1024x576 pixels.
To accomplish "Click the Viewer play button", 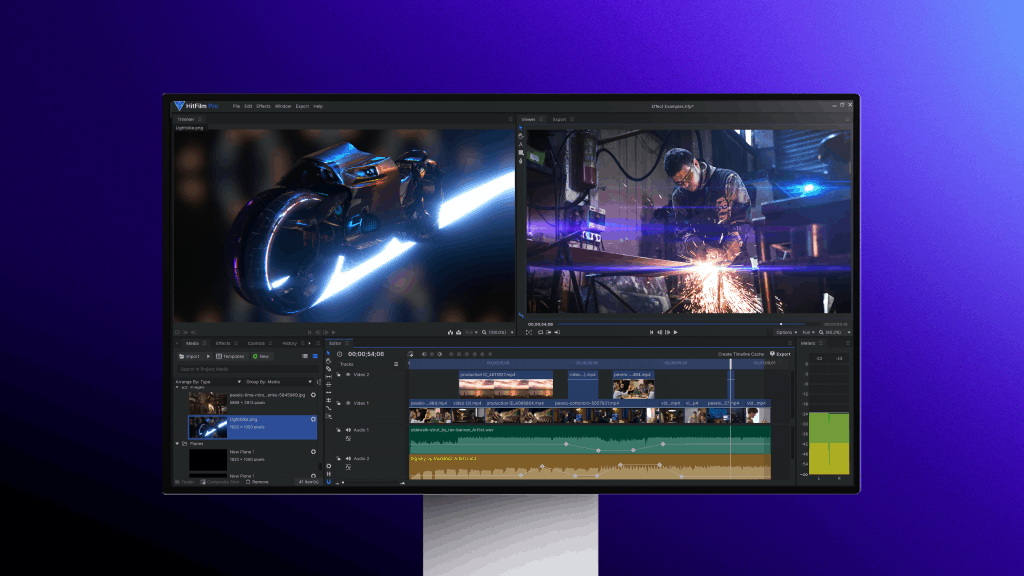I will point(675,332).
